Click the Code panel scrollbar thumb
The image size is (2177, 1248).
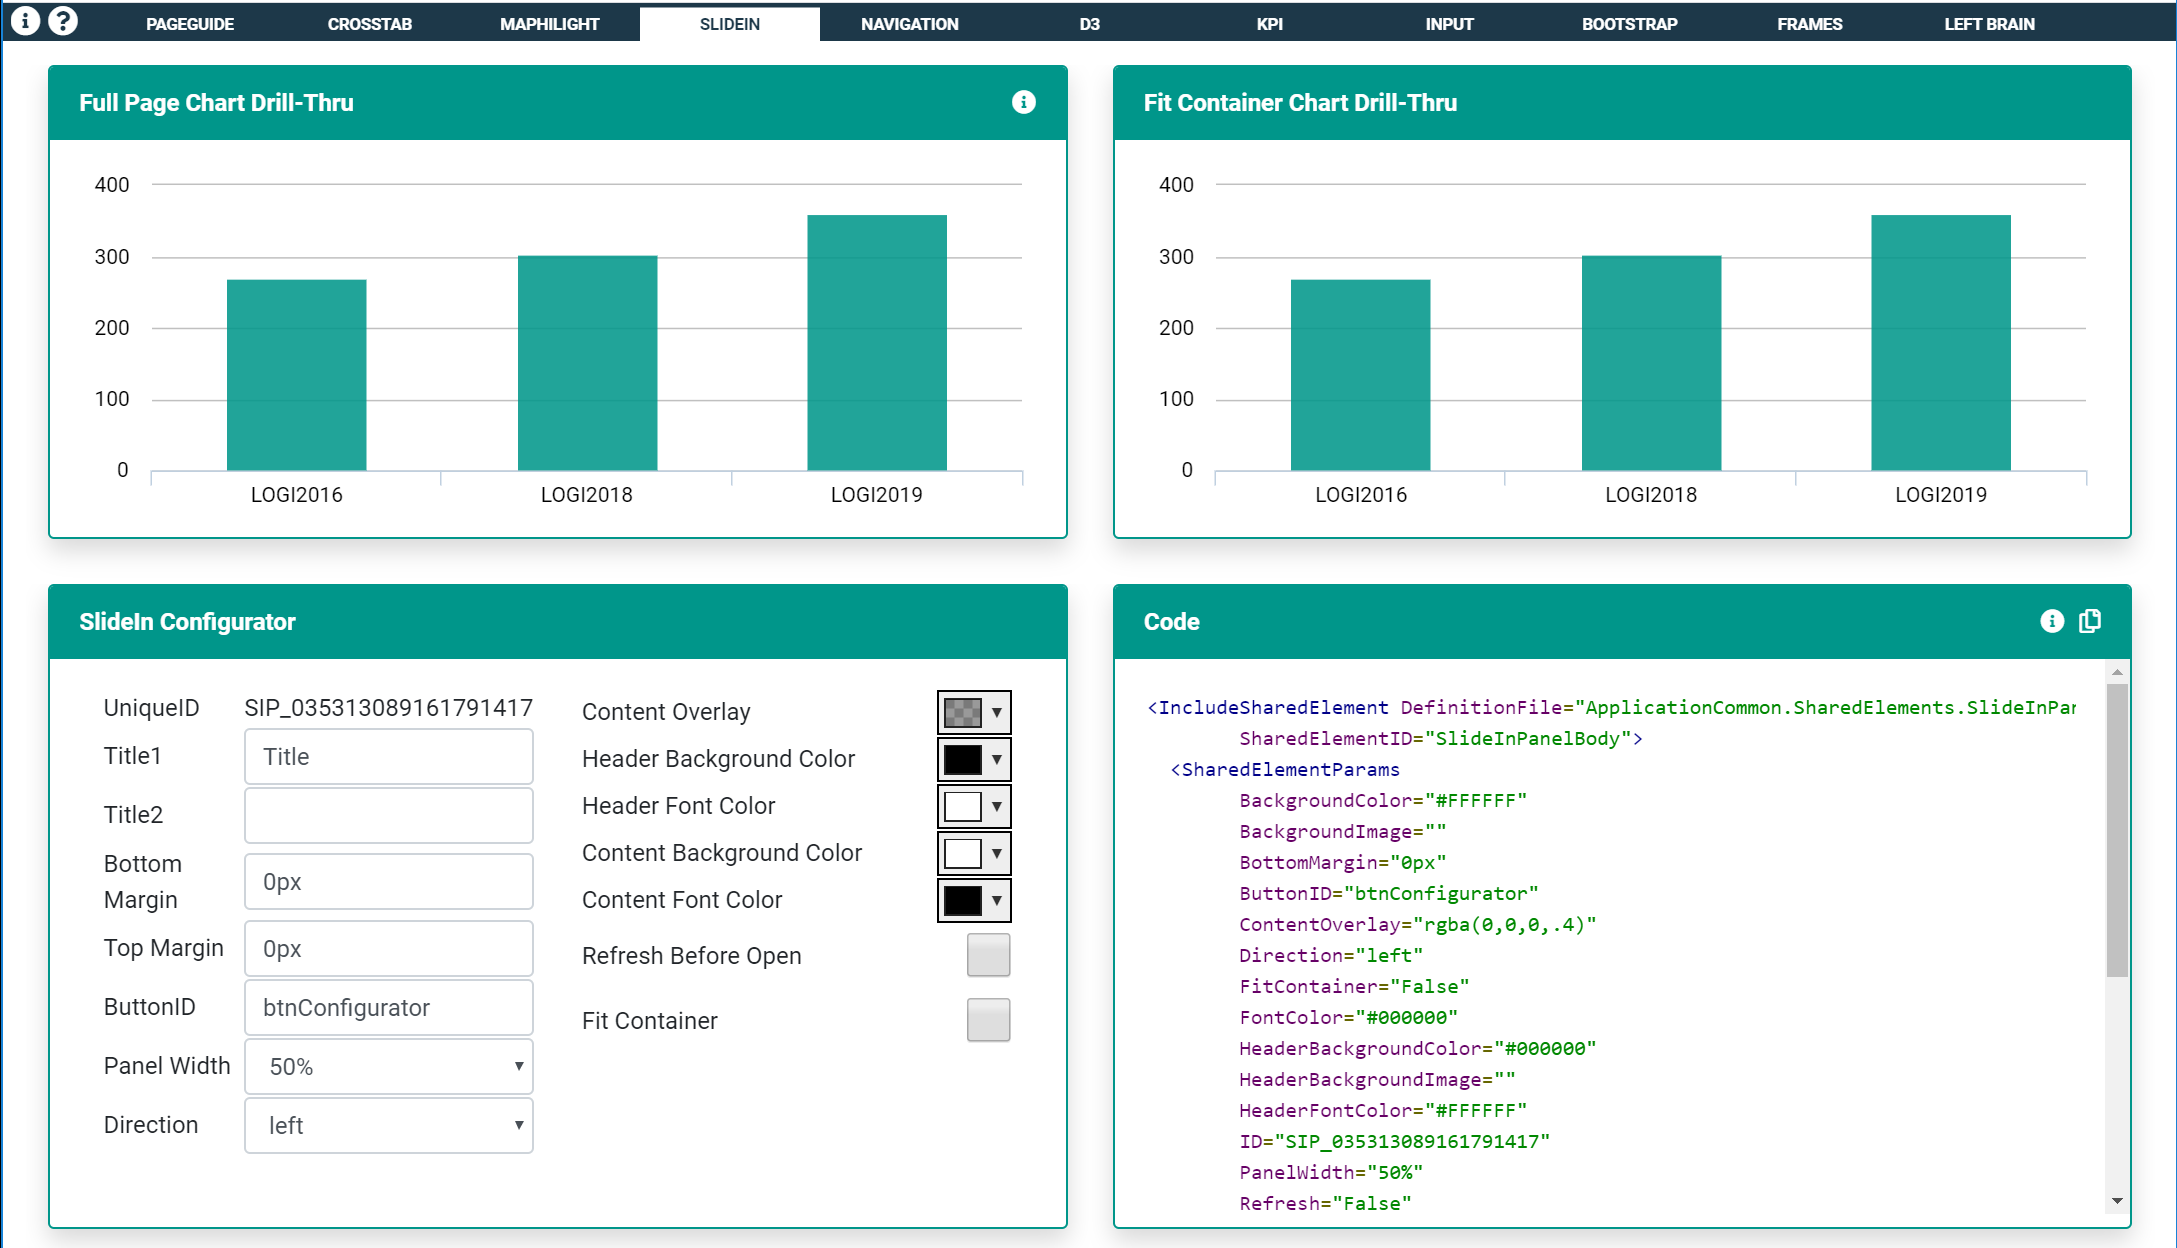pyautogui.click(x=2117, y=830)
